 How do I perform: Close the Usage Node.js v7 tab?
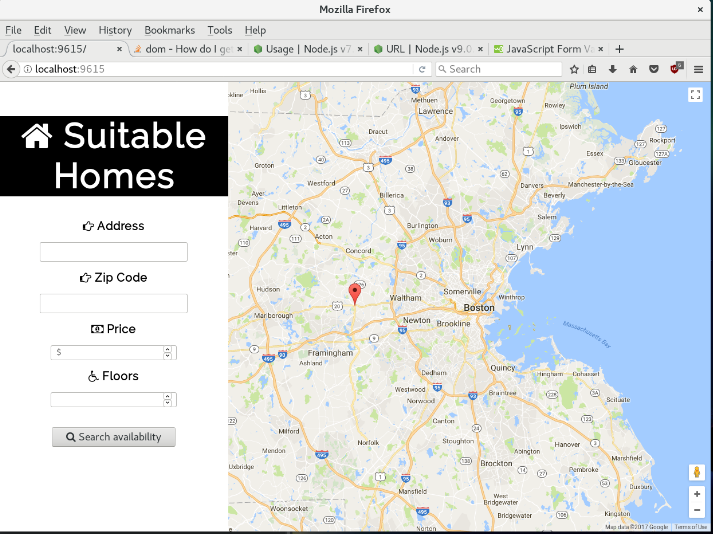click(x=360, y=49)
